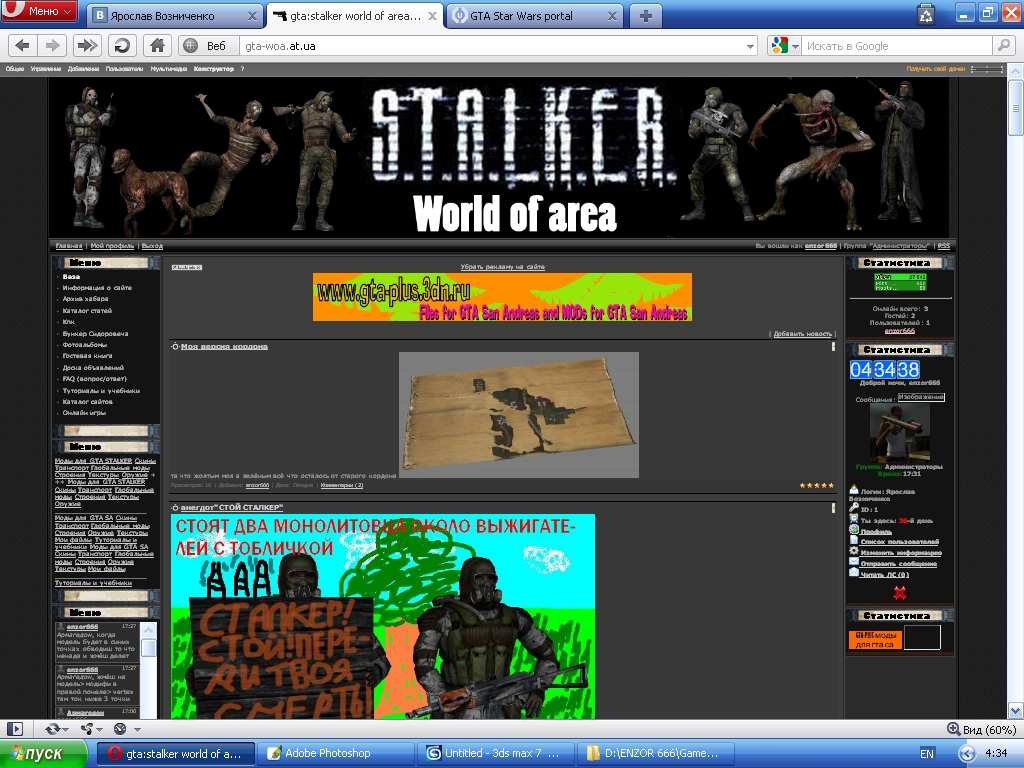1024x768 pixels.
Task: Click the Выход link
Action: (x=152, y=246)
